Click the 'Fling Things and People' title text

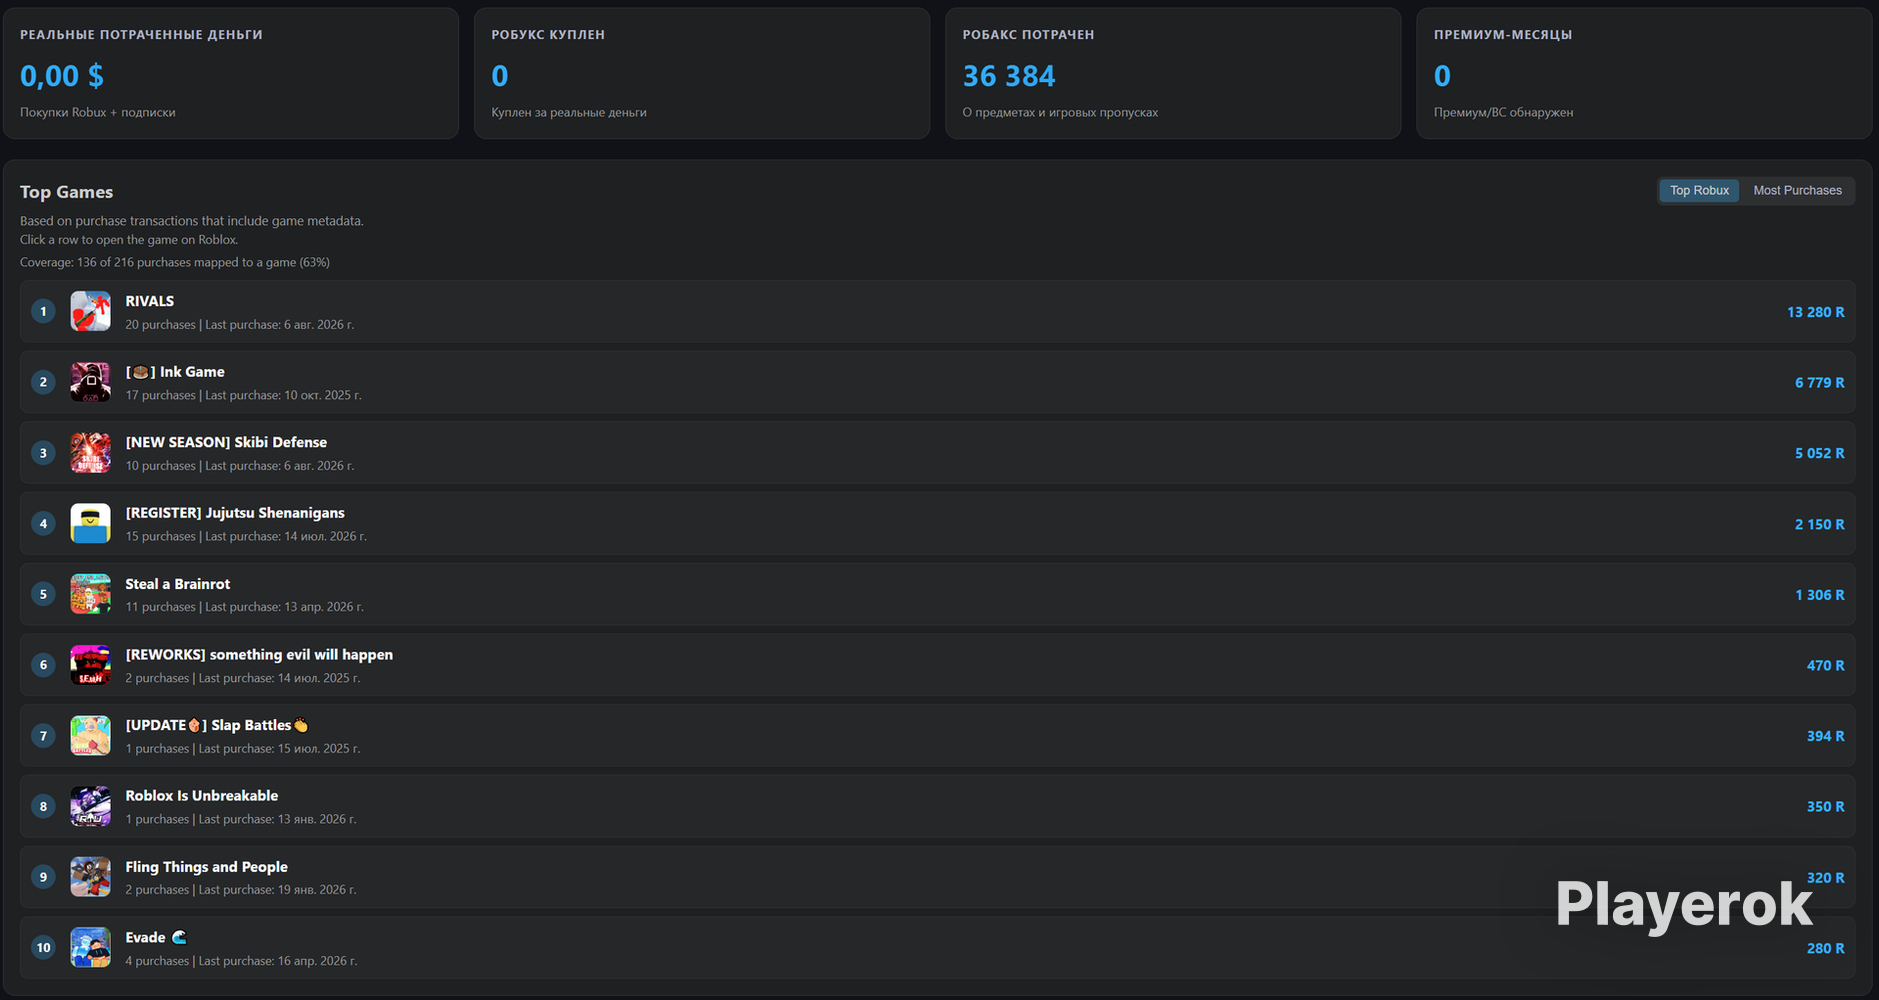click(207, 867)
